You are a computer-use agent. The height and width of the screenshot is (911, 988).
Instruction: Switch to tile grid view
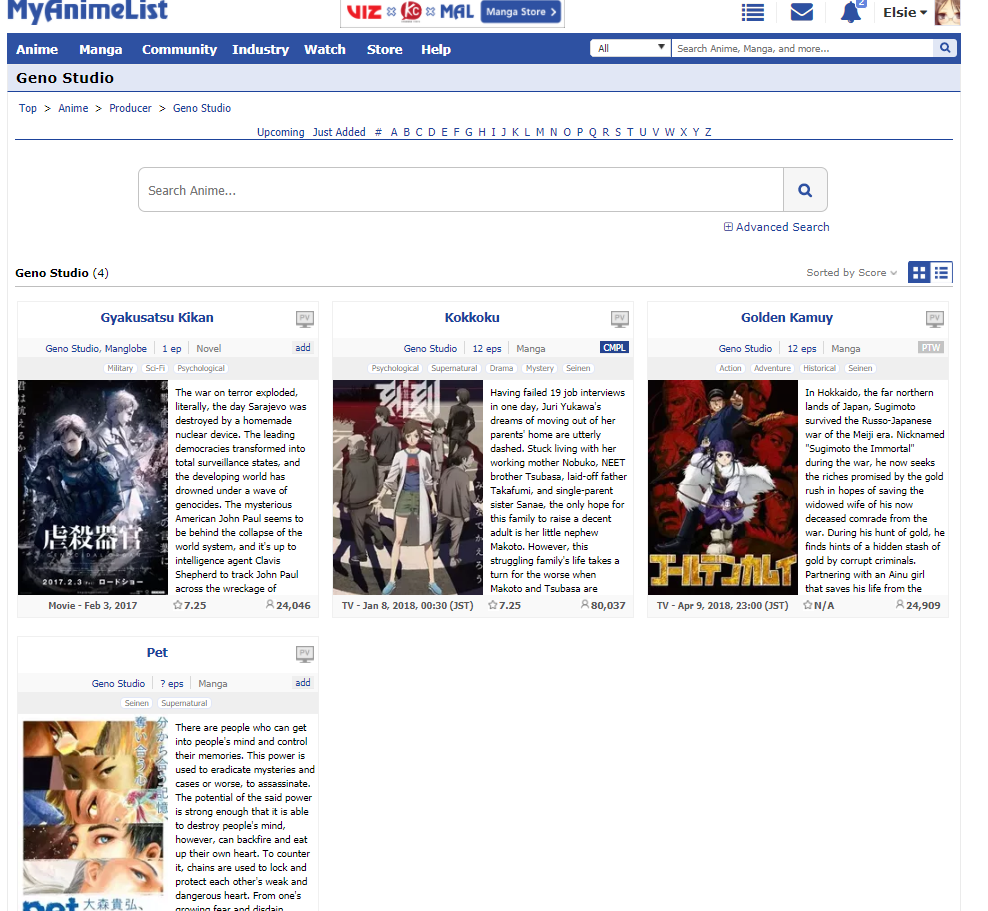(x=919, y=272)
